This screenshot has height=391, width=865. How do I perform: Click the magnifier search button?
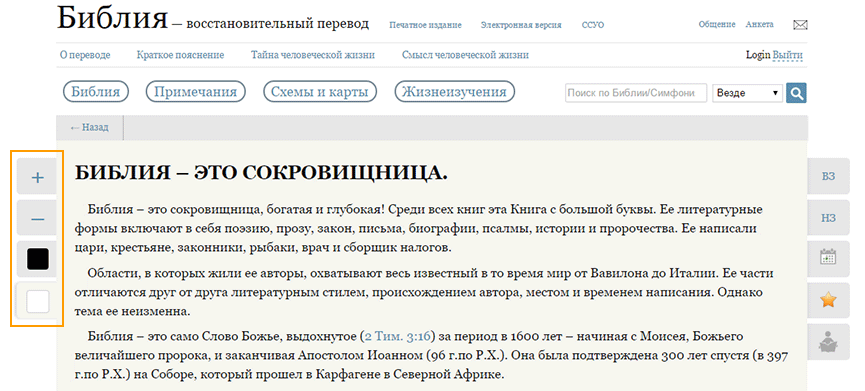click(796, 93)
